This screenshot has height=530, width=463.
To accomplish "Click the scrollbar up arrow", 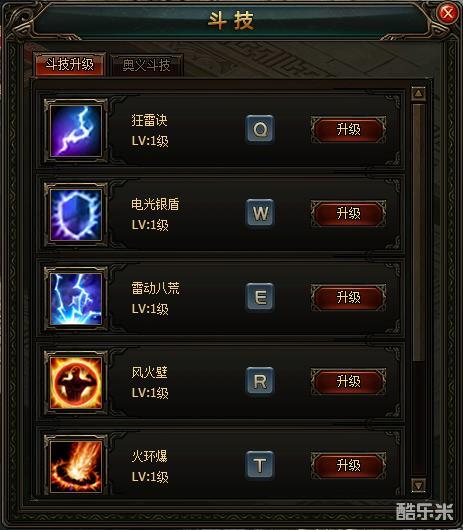I will (418, 93).
